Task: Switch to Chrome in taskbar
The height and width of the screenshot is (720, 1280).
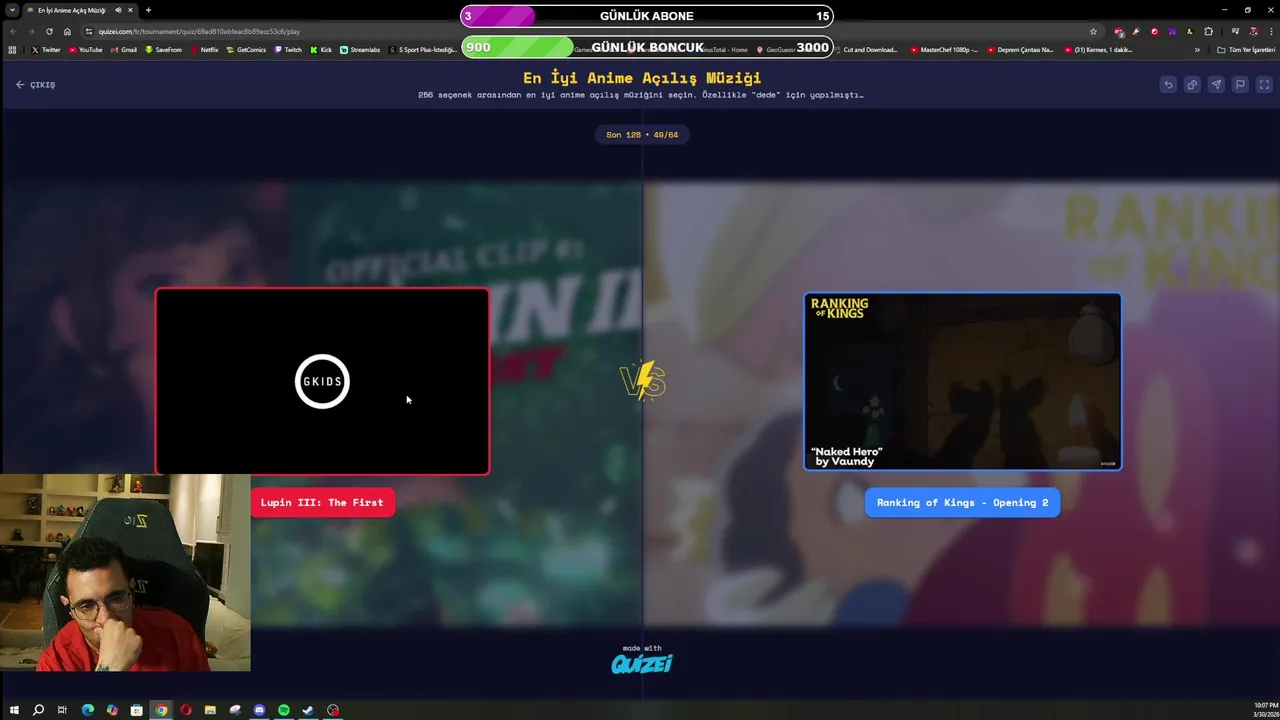Action: point(161,710)
